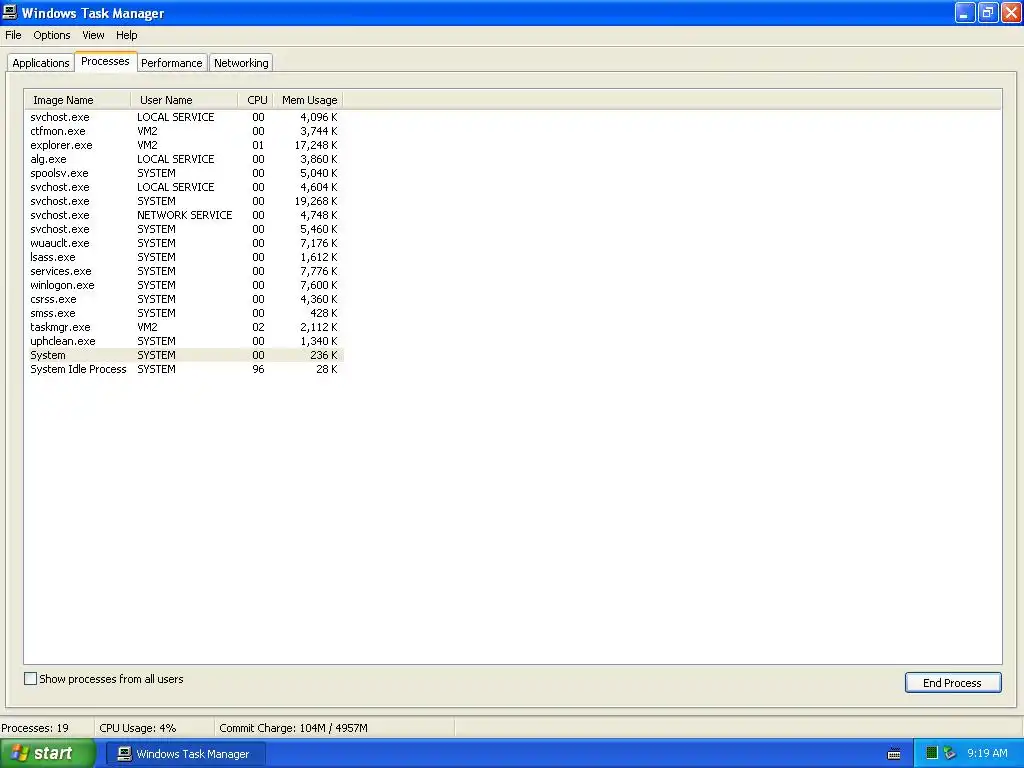Open the Start menu

[48, 754]
